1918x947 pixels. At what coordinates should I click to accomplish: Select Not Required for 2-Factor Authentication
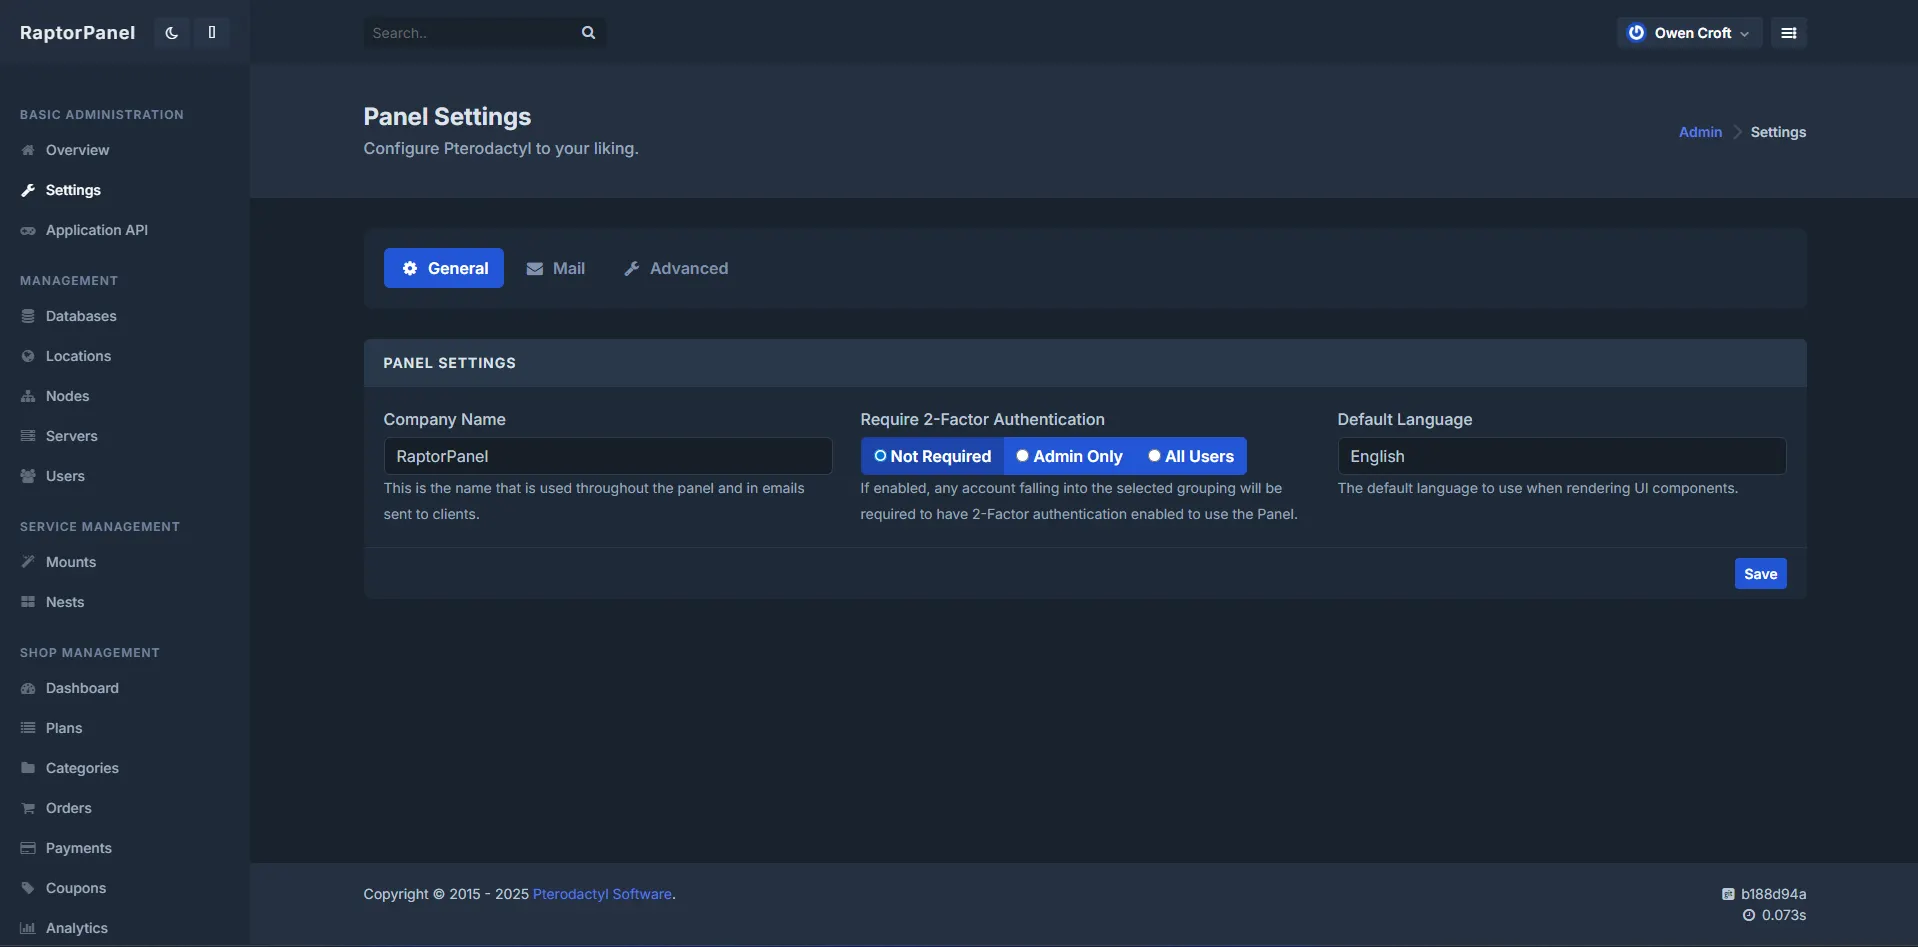932,456
